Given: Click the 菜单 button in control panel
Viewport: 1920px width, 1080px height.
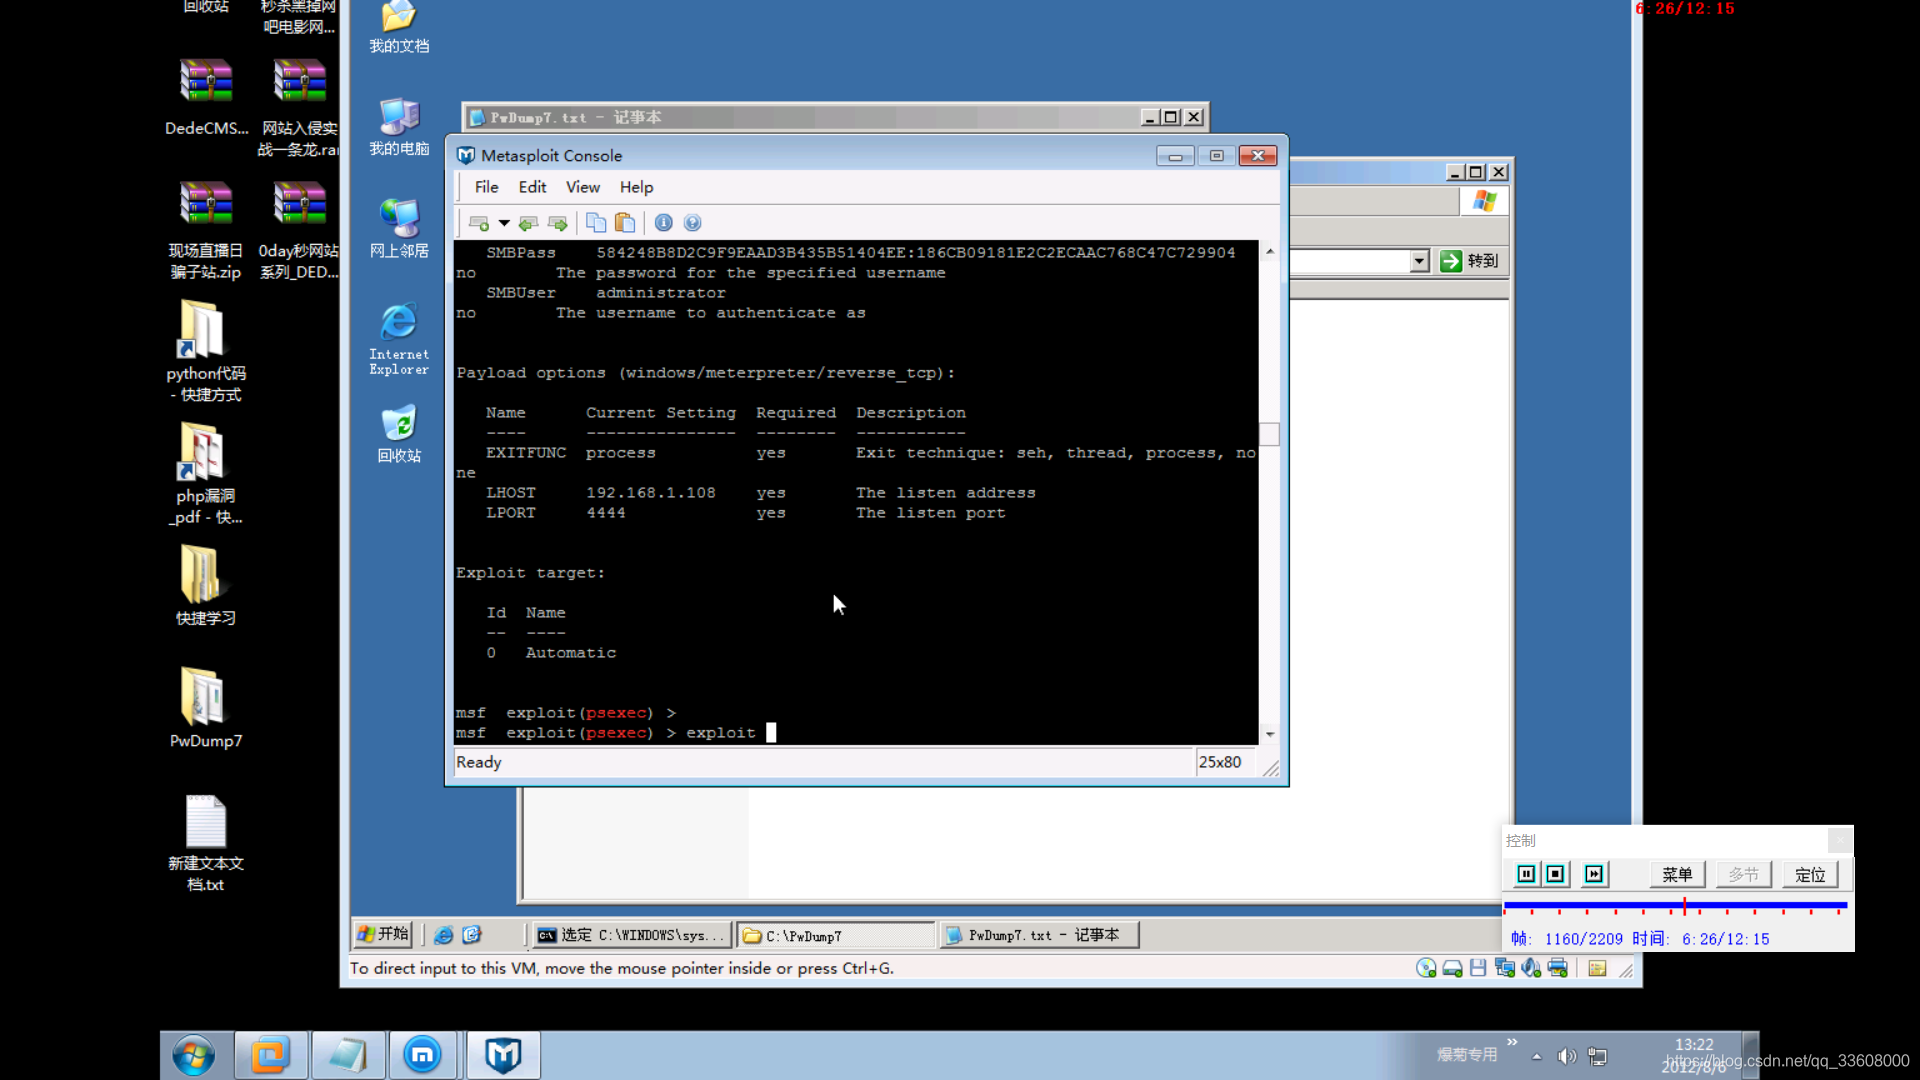Looking at the screenshot, I should pyautogui.click(x=1677, y=875).
